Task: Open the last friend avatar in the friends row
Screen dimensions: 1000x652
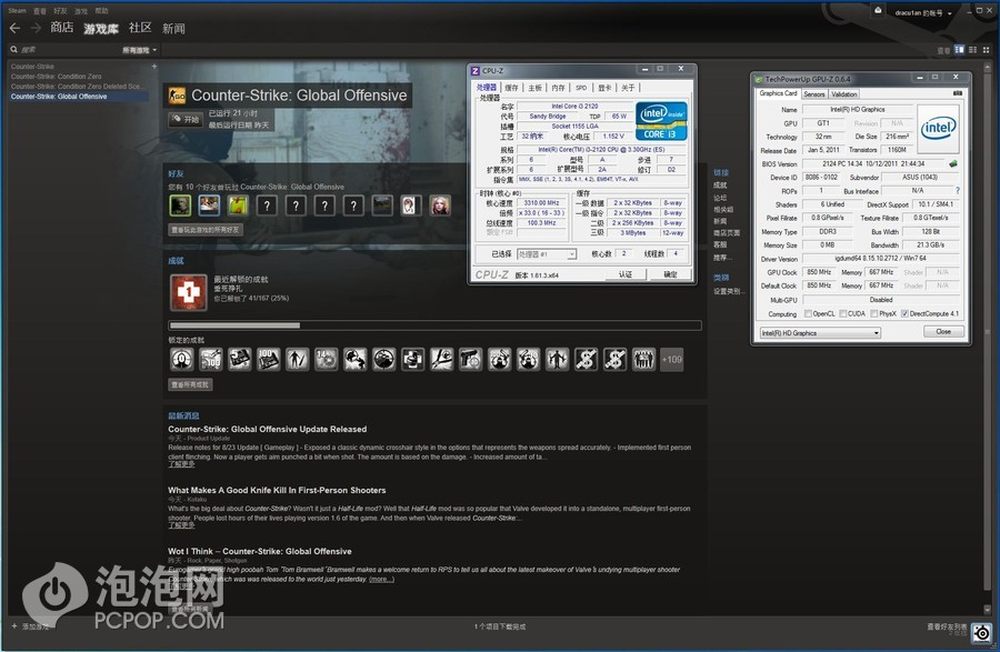Action: [x=439, y=205]
